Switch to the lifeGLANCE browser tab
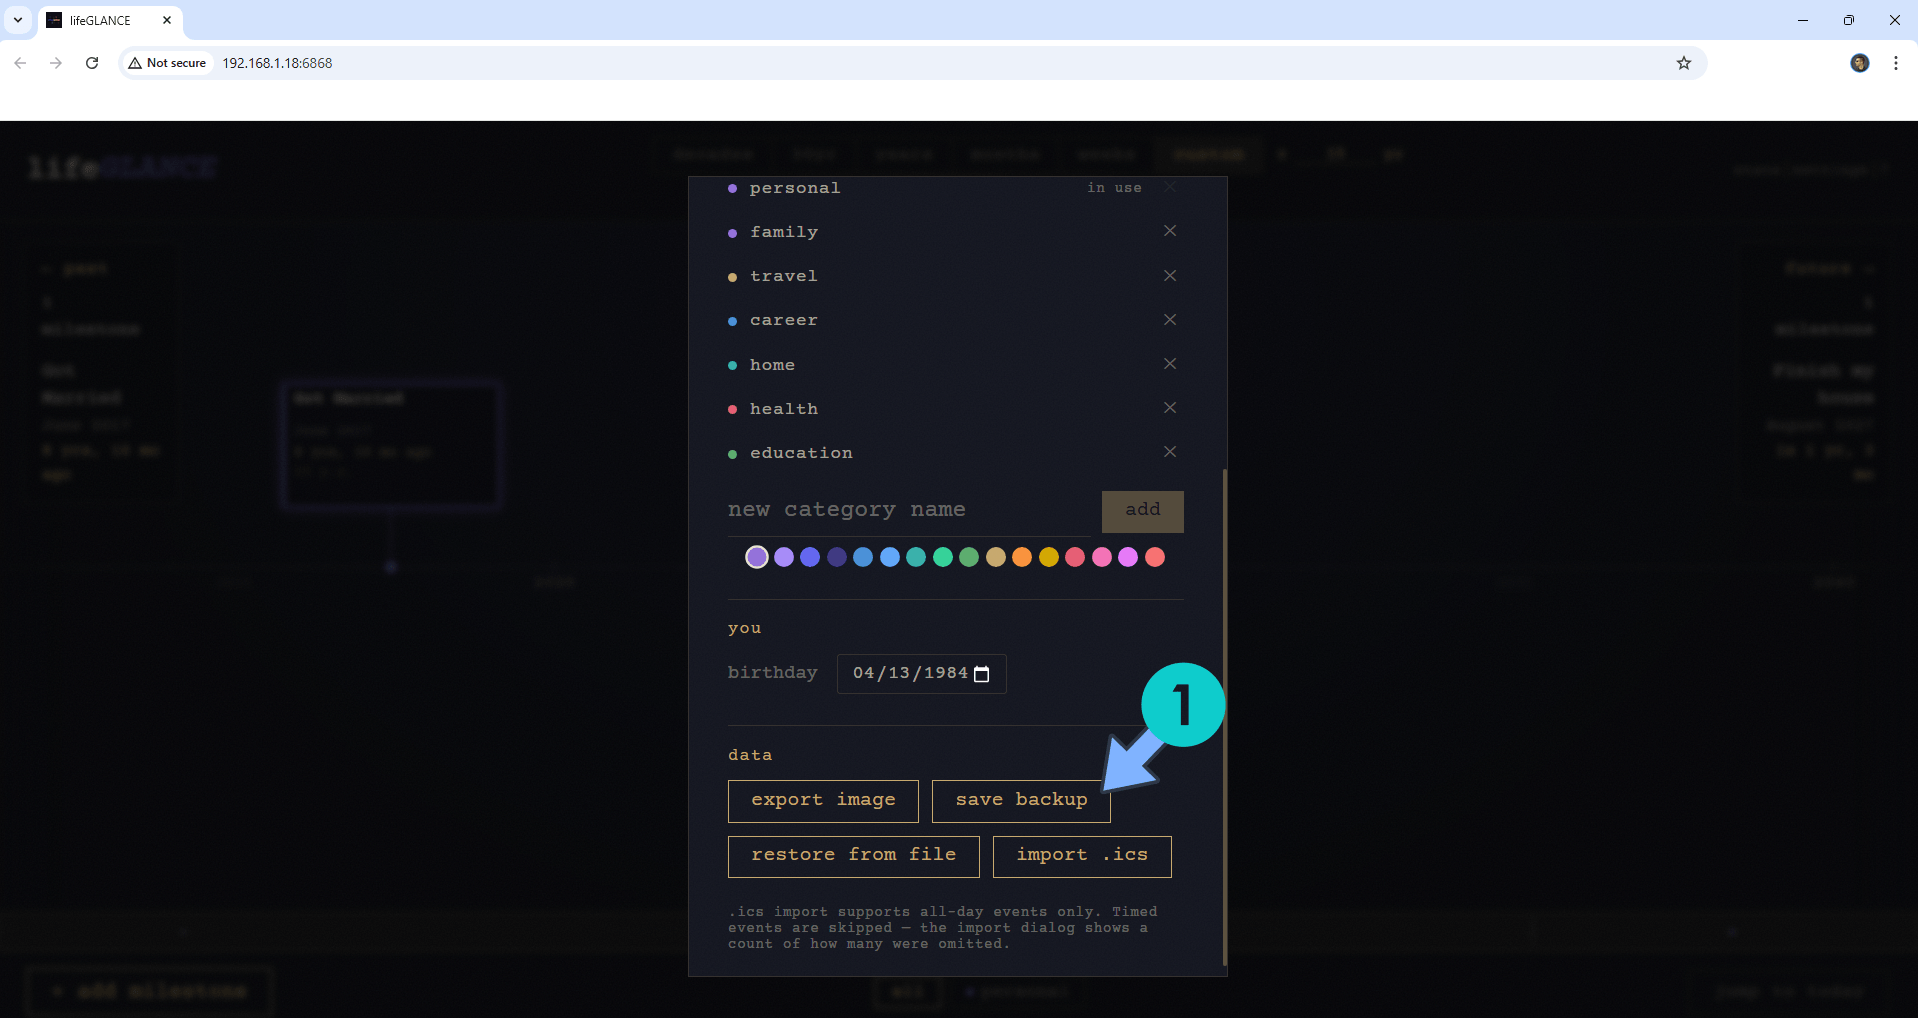The height and width of the screenshot is (1018, 1918). point(100,20)
